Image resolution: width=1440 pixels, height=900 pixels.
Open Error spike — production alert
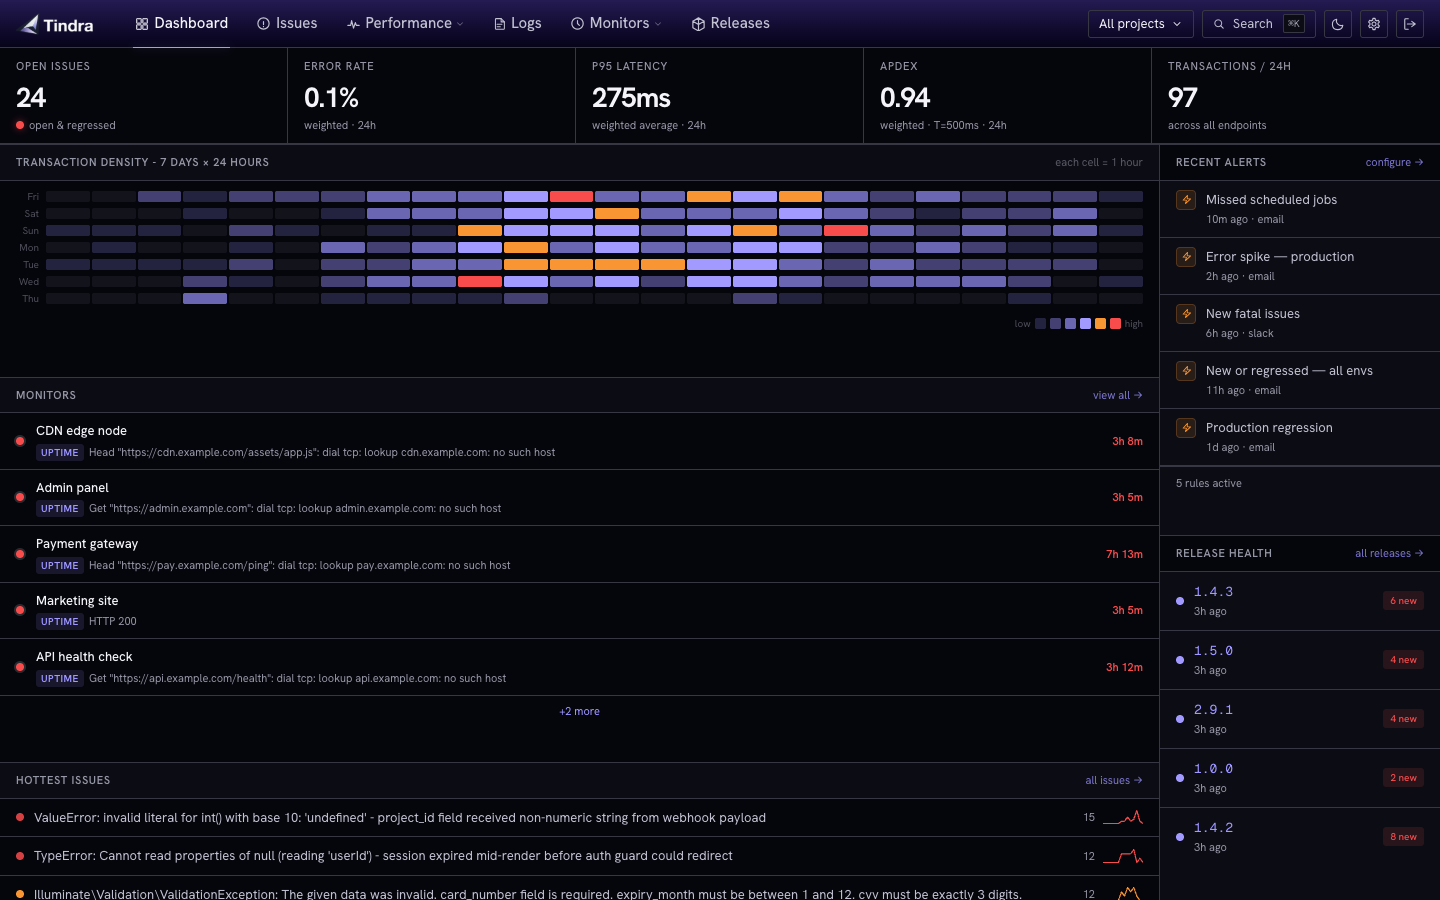(1300, 266)
